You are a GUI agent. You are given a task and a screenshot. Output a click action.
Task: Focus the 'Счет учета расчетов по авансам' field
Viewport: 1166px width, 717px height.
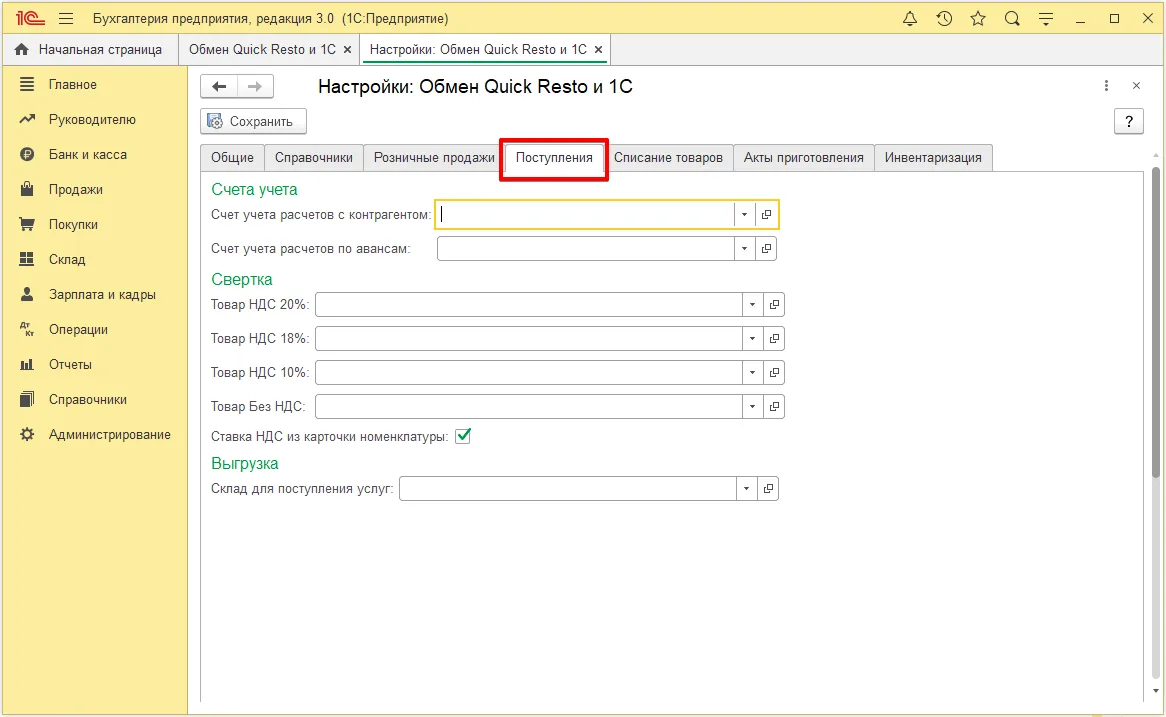click(586, 248)
